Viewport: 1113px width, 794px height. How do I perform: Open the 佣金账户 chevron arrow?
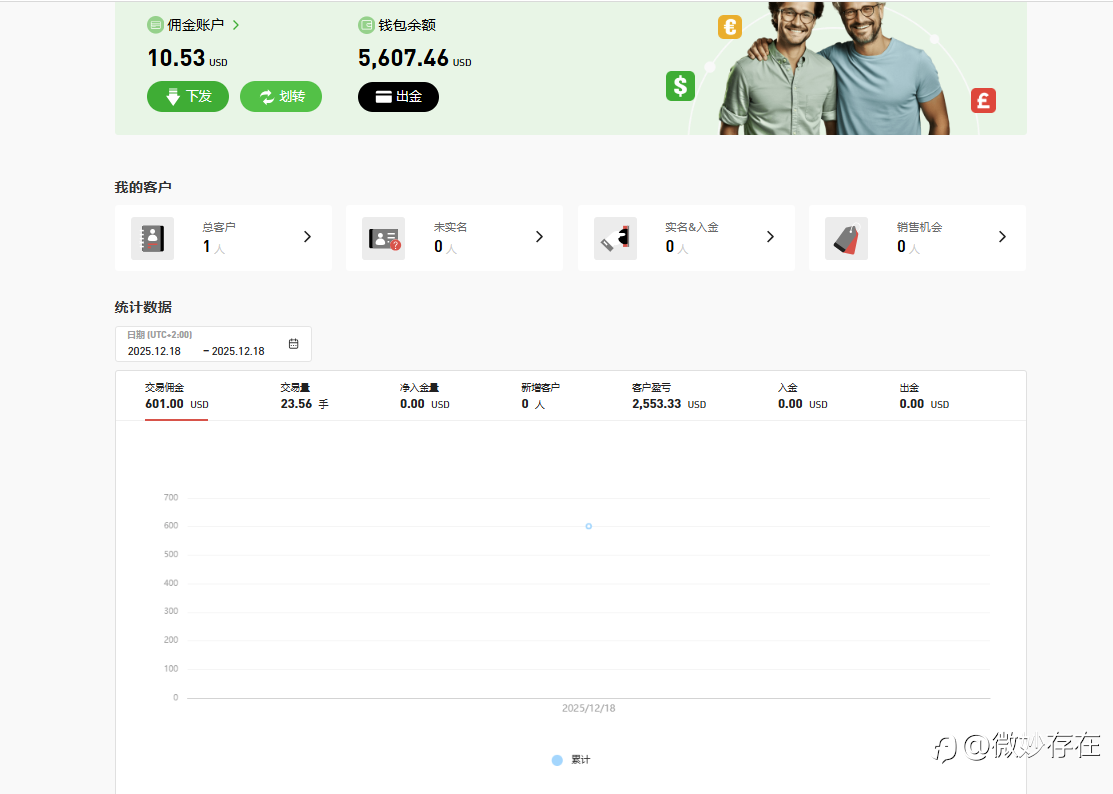pos(236,25)
